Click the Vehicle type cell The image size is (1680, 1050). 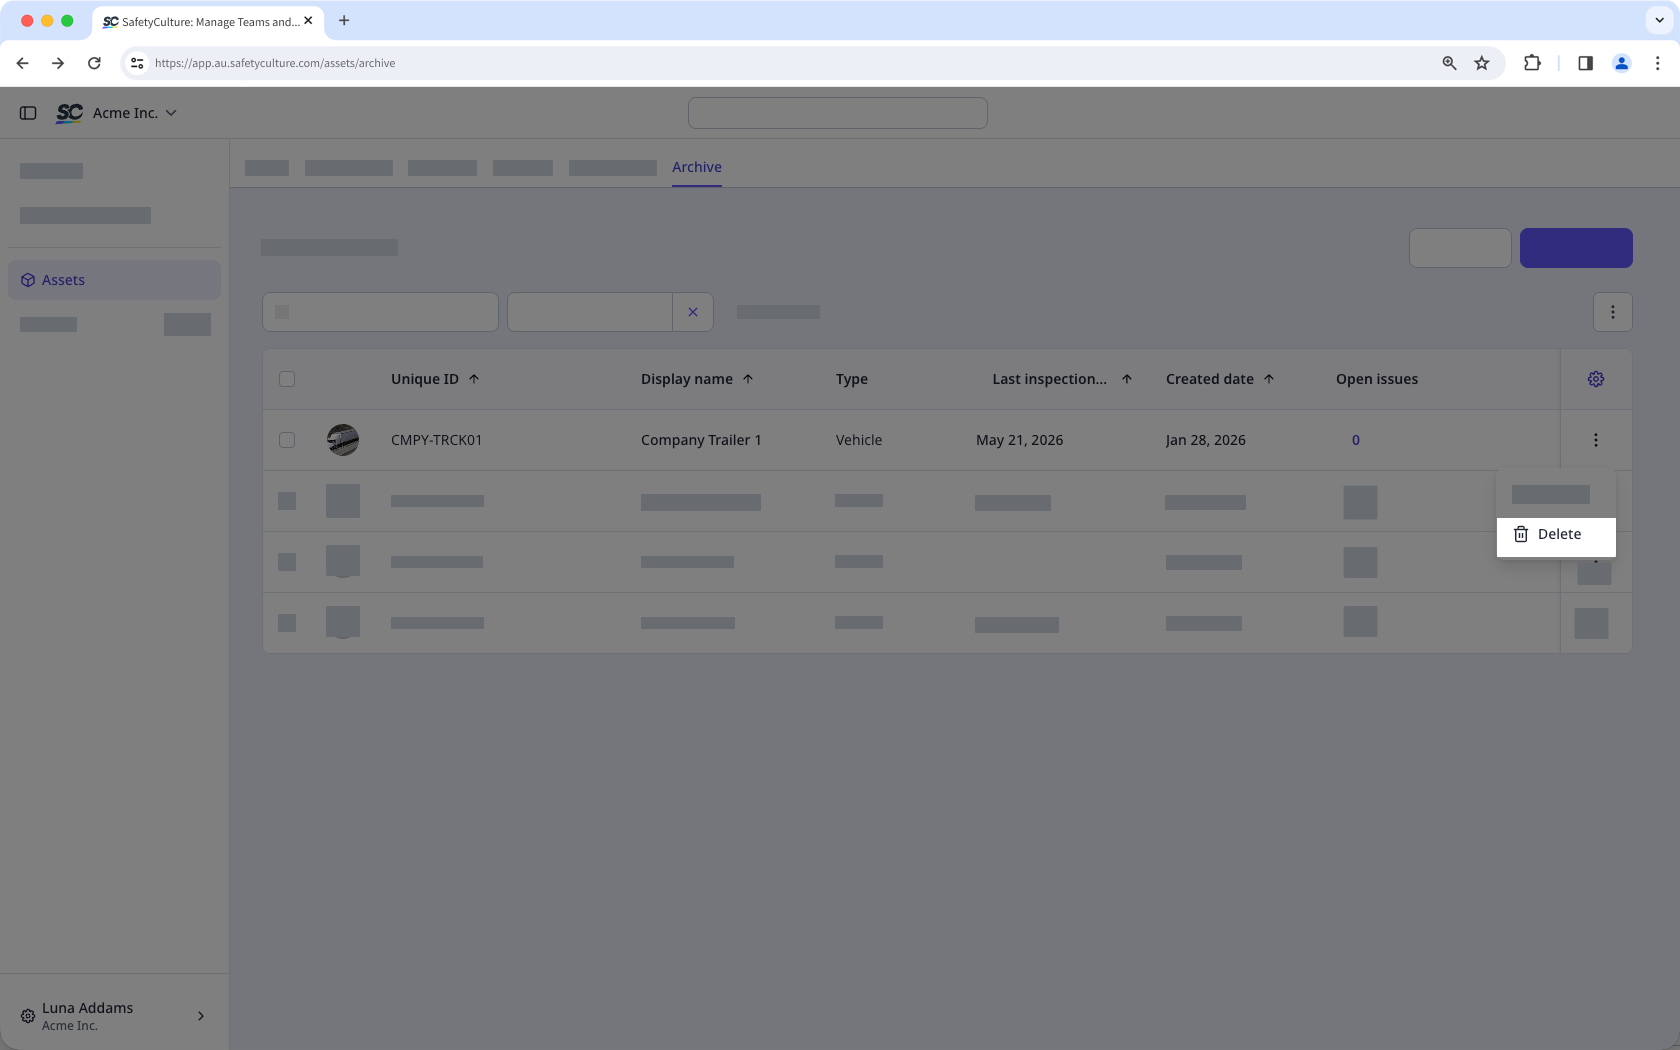pyautogui.click(x=859, y=440)
